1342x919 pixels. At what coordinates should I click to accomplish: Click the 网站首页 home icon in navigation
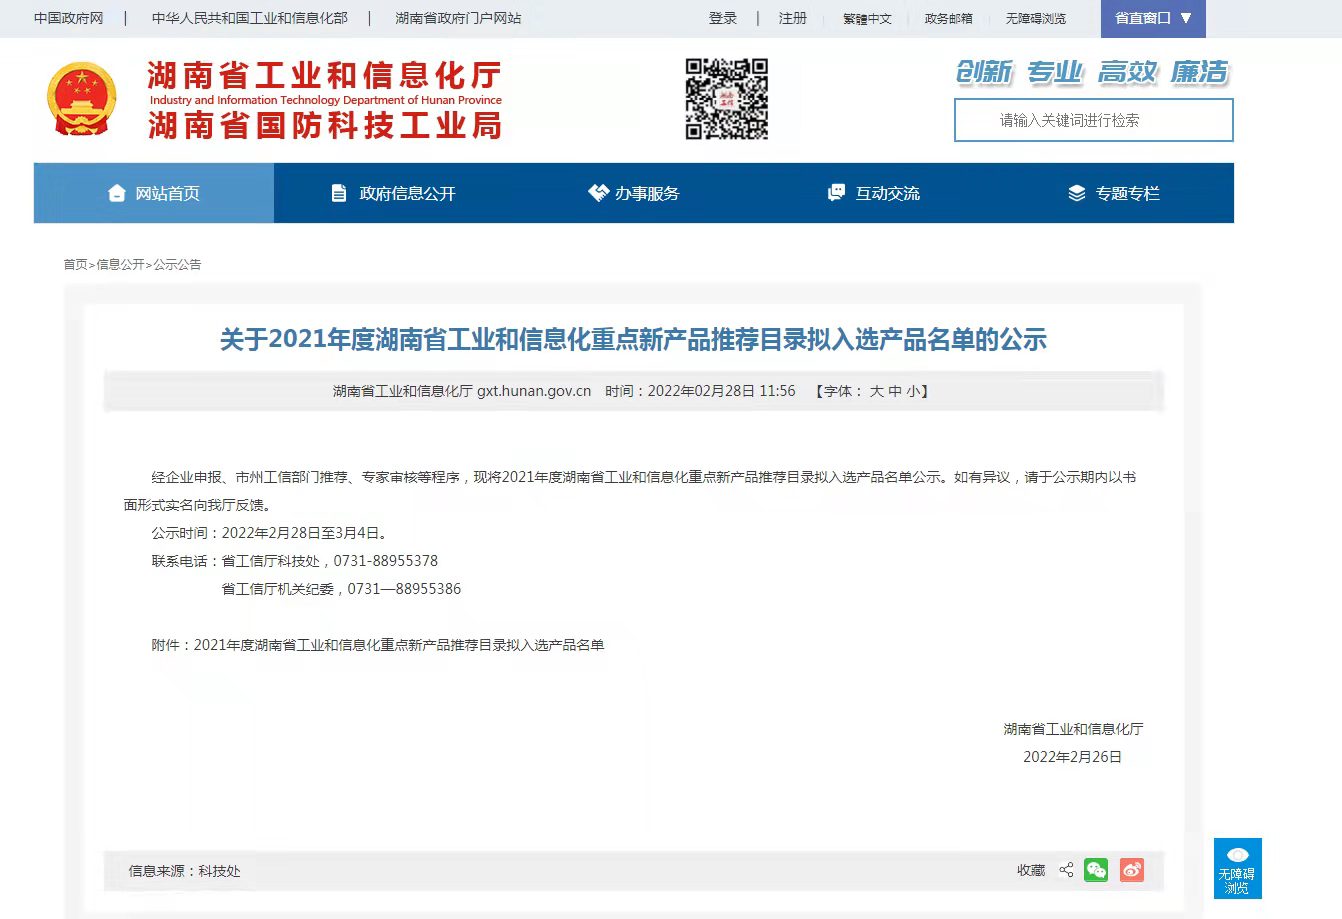116,192
